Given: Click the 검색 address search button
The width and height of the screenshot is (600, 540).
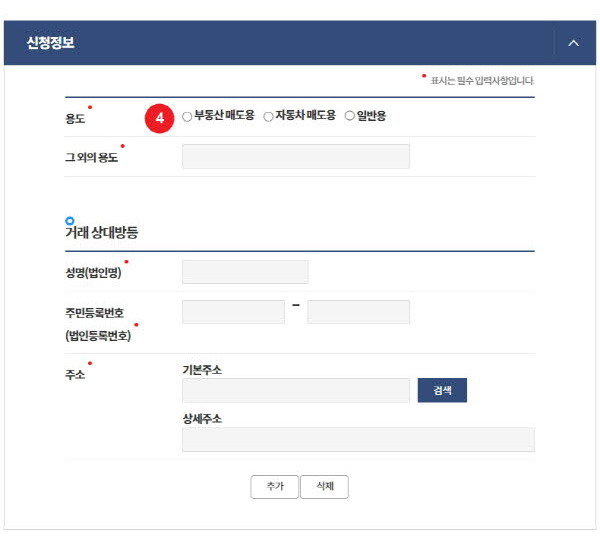Looking at the screenshot, I should (x=442, y=390).
